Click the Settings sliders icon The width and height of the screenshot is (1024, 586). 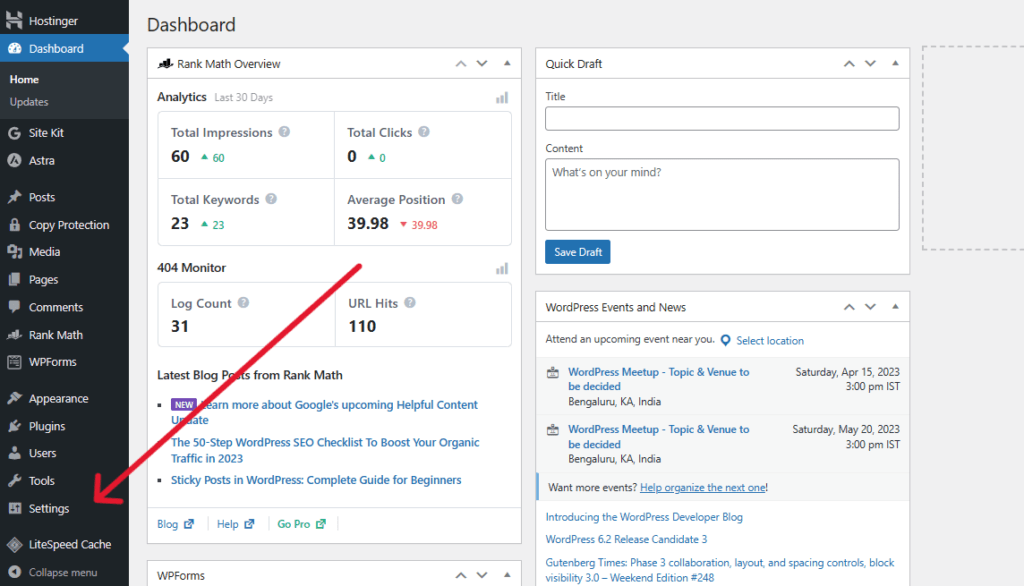click(x=14, y=508)
